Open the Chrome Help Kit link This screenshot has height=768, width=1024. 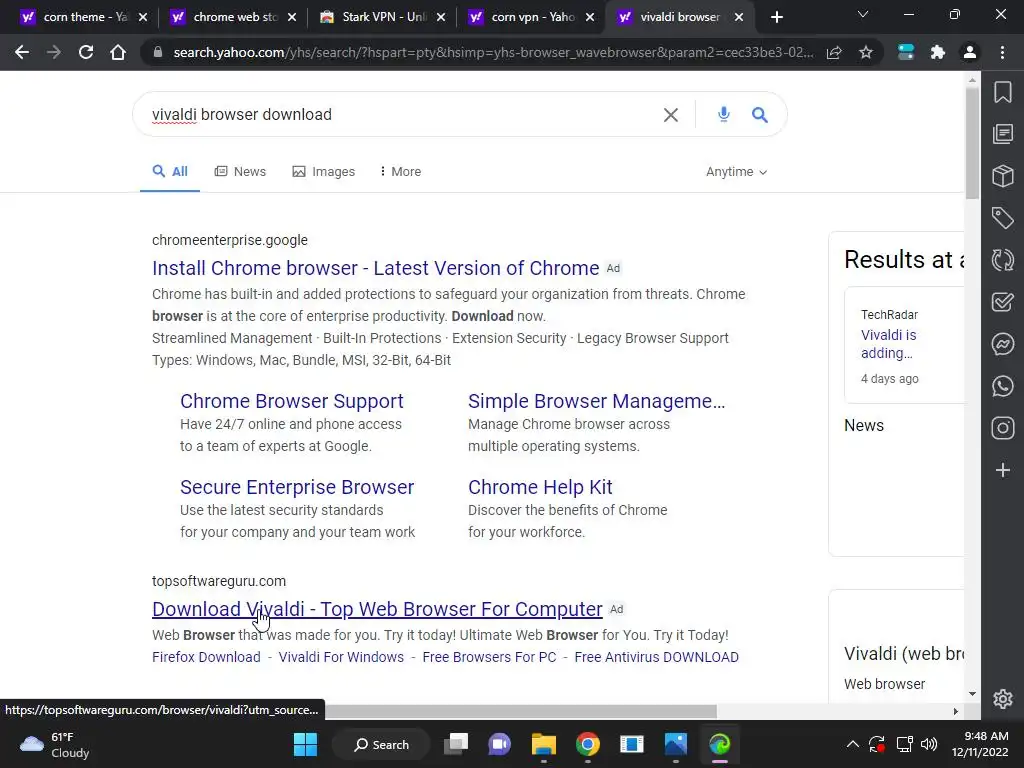pos(540,487)
